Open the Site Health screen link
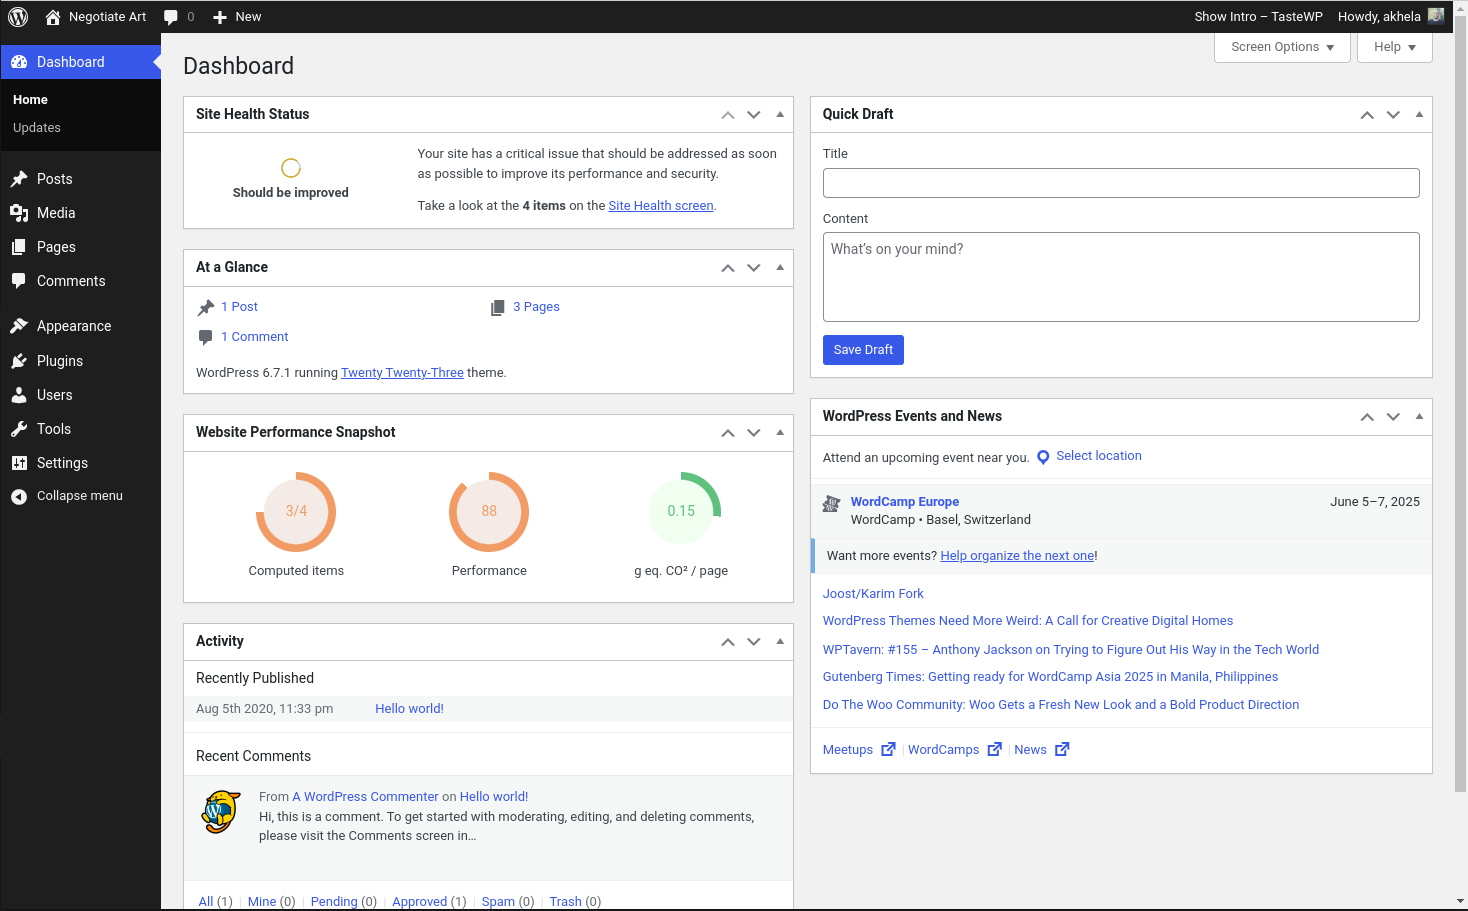Image resolution: width=1468 pixels, height=911 pixels. click(x=660, y=206)
